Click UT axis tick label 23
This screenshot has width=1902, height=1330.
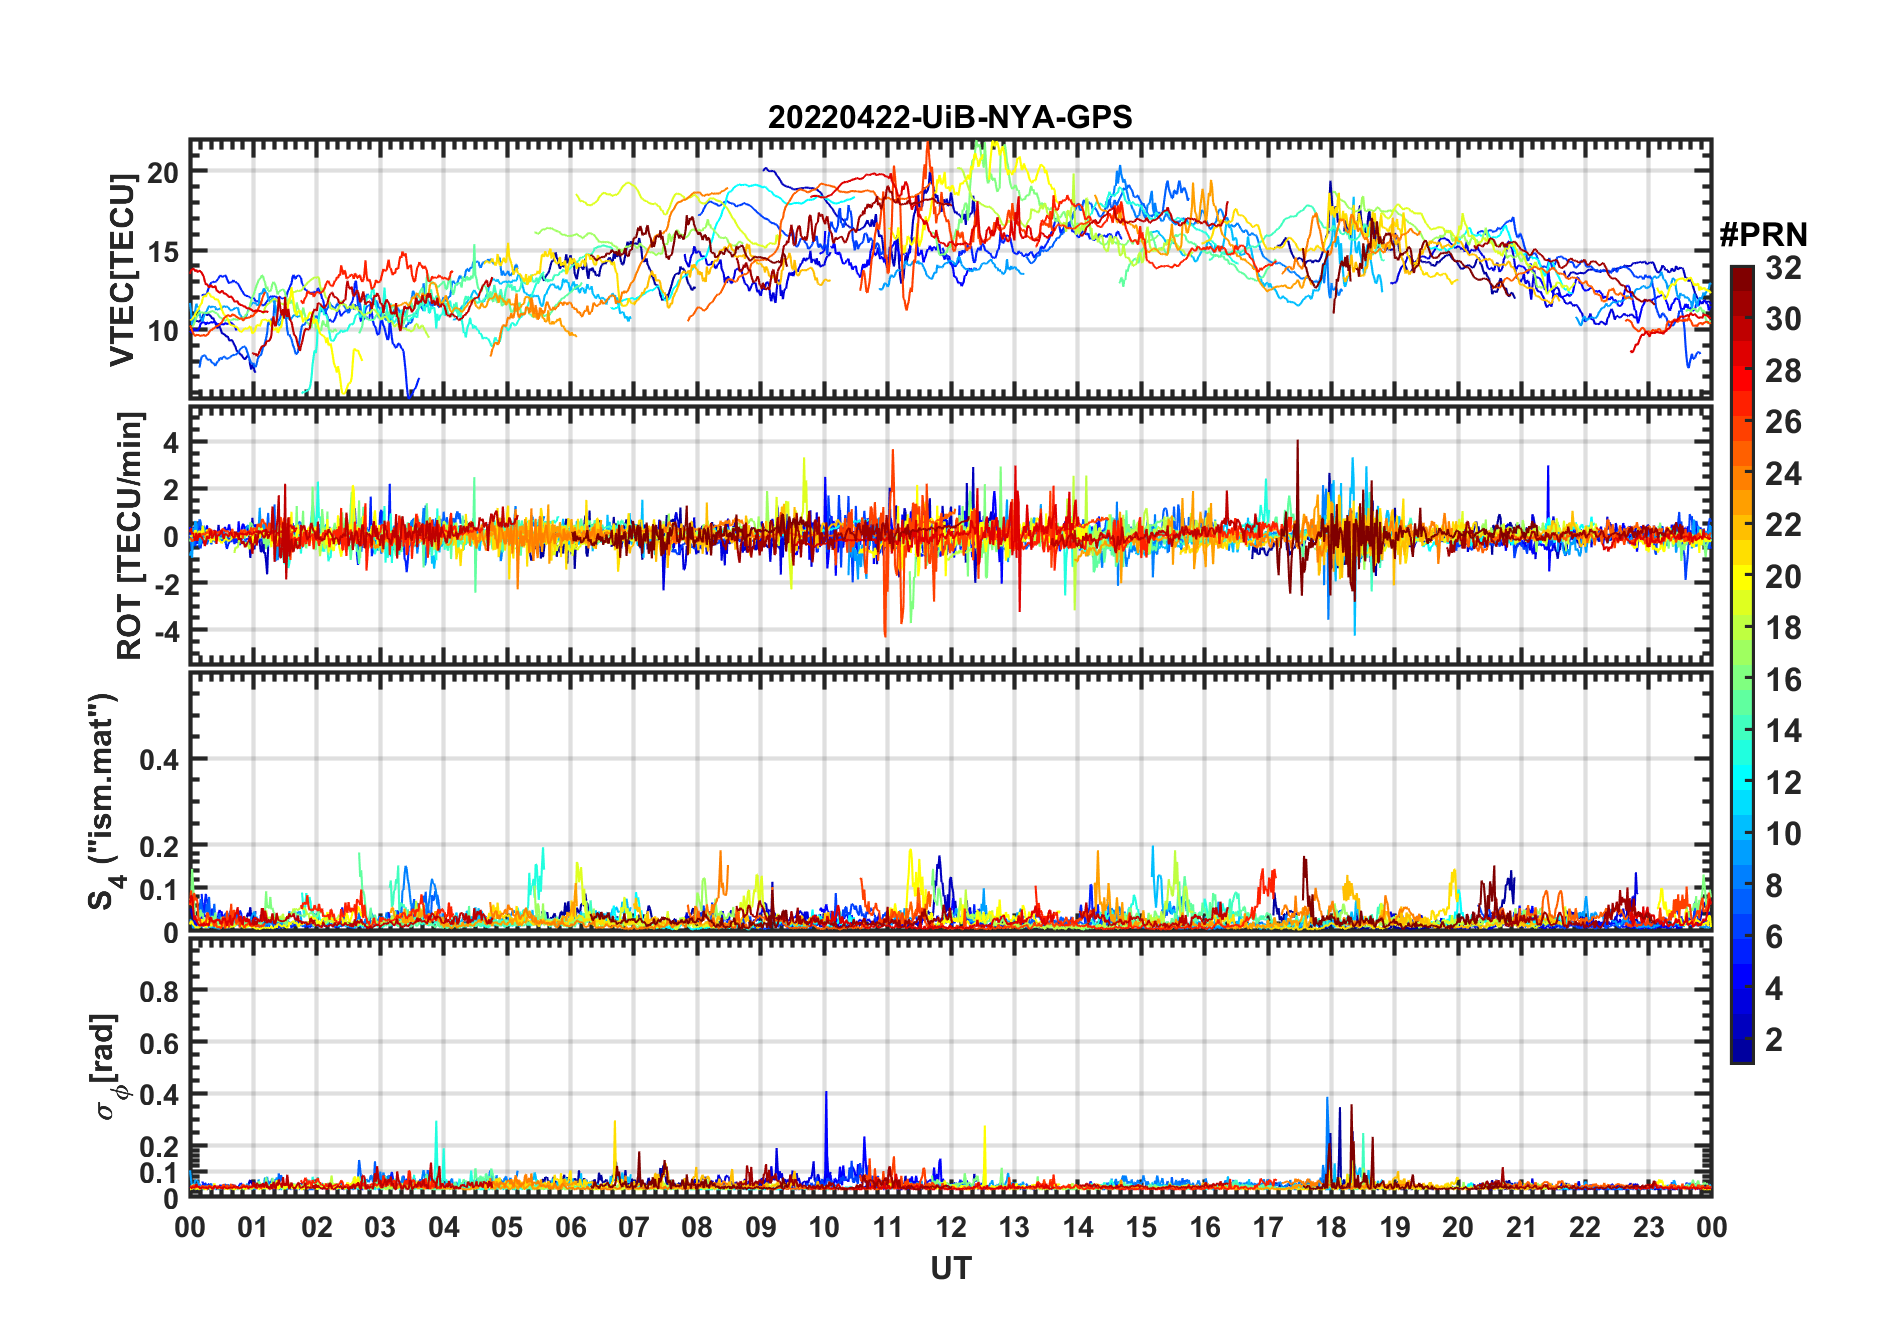(1649, 1227)
